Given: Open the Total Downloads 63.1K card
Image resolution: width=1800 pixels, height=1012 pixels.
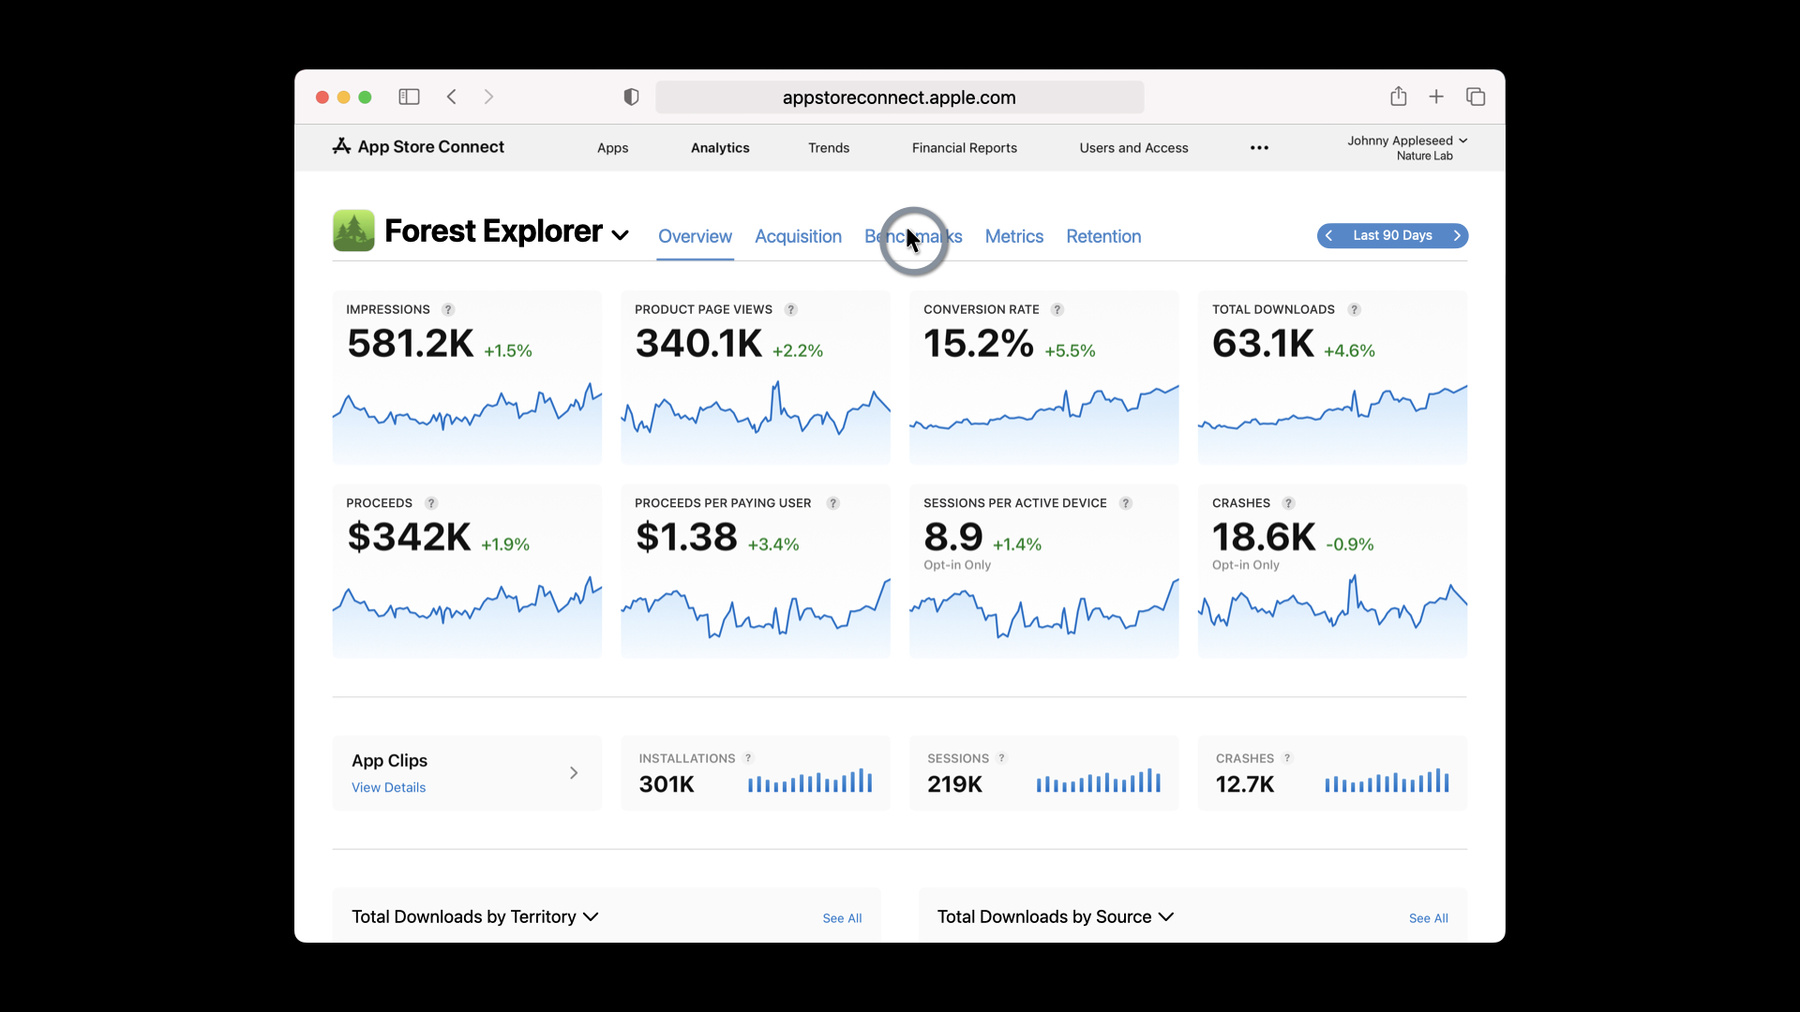Looking at the screenshot, I should pyautogui.click(x=1332, y=377).
